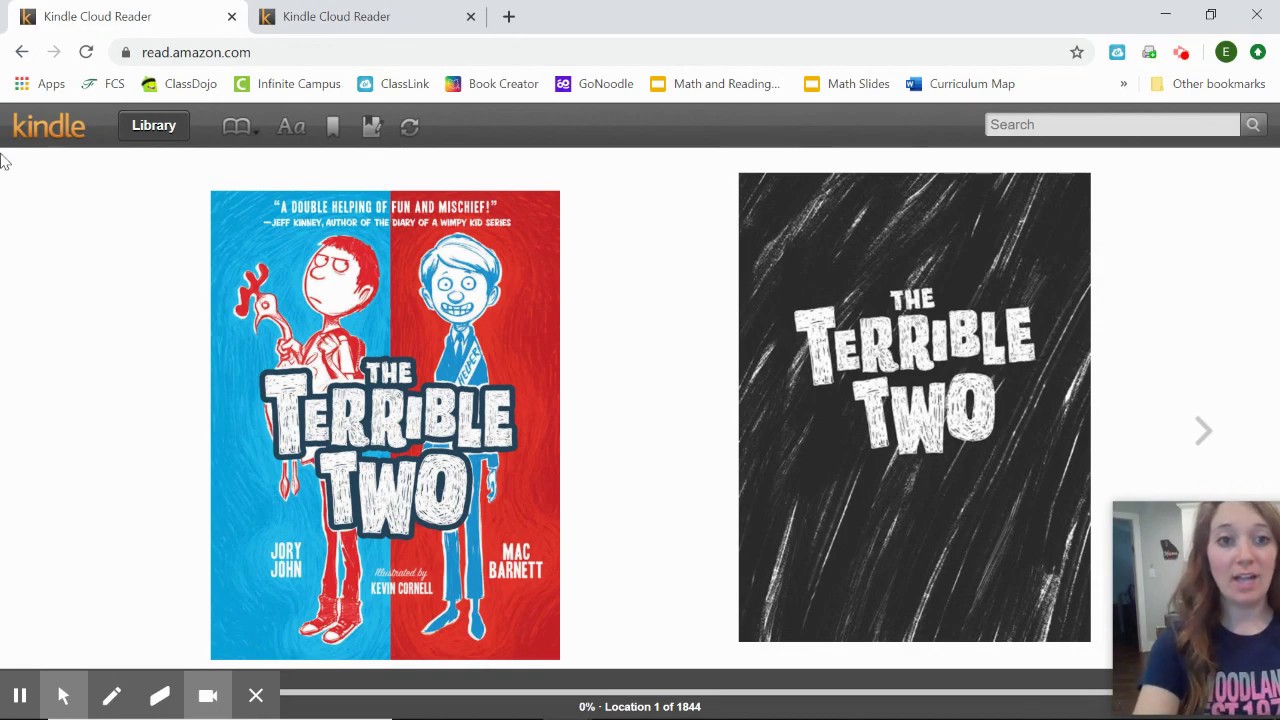The width and height of the screenshot is (1280, 720).
Task: Toggle the recorder webcam camera
Action: pyautogui.click(x=208, y=696)
